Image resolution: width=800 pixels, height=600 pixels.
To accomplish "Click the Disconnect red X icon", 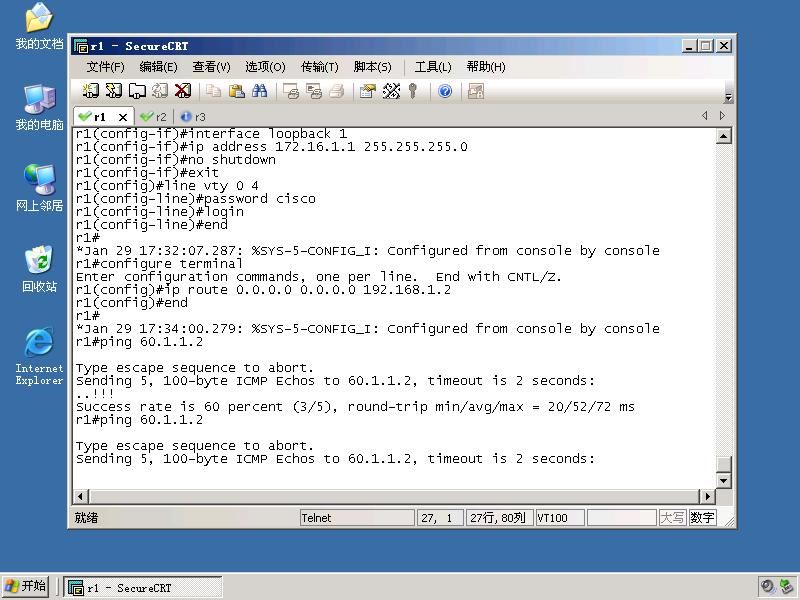I will coord(183,91).
